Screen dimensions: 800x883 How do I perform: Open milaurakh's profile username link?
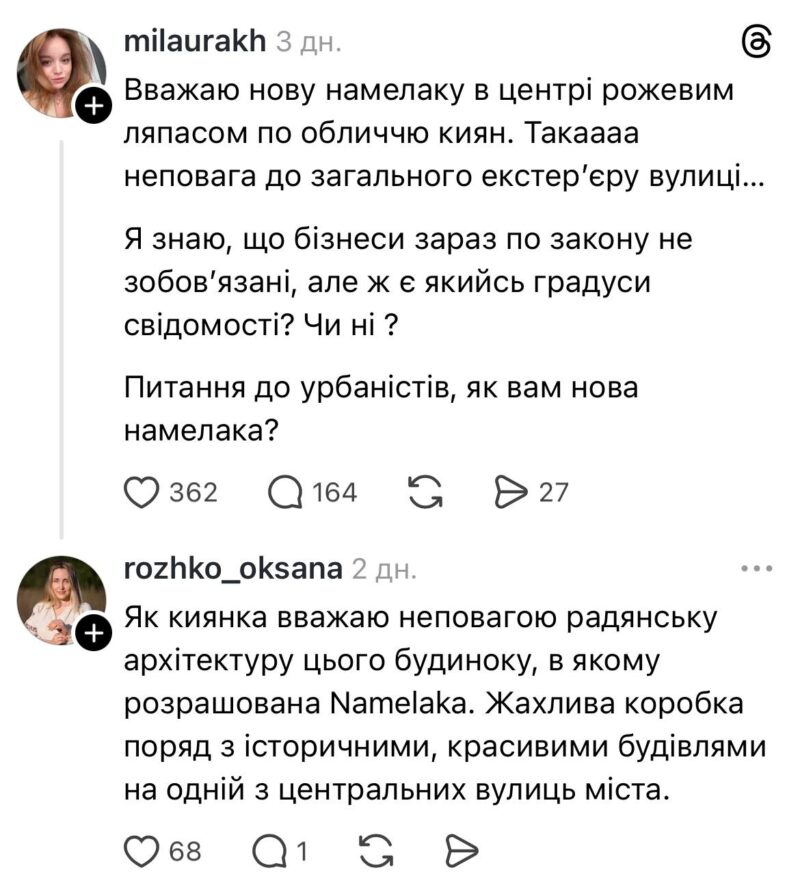point(194,41)
